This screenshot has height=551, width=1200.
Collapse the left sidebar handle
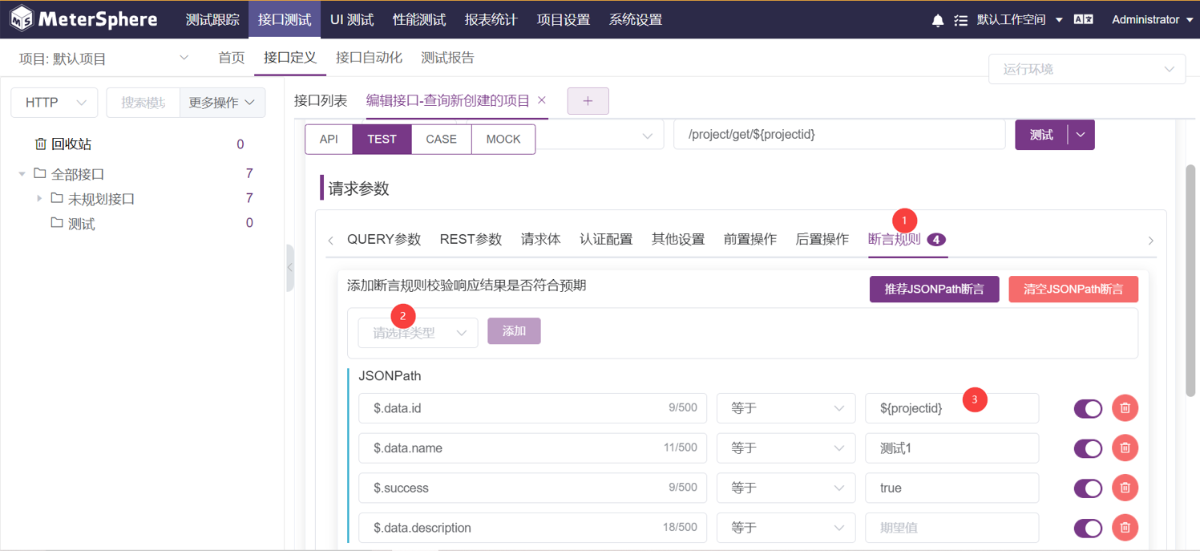pos(290,267)
